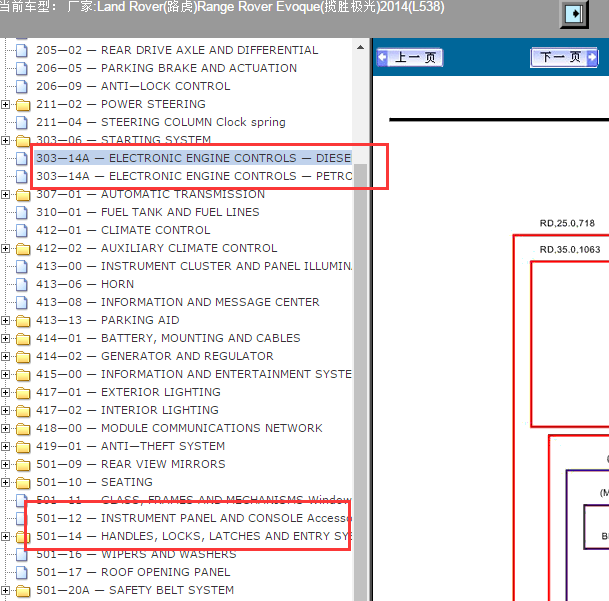609x601 pixels.
Task: Select the 211-02 POWER STEERING label
Action: pos(121,104)
